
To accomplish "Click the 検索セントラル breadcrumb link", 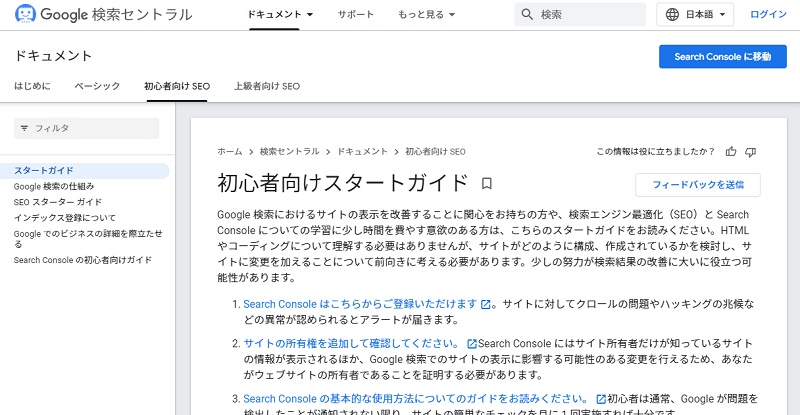I will coord(289,152).
